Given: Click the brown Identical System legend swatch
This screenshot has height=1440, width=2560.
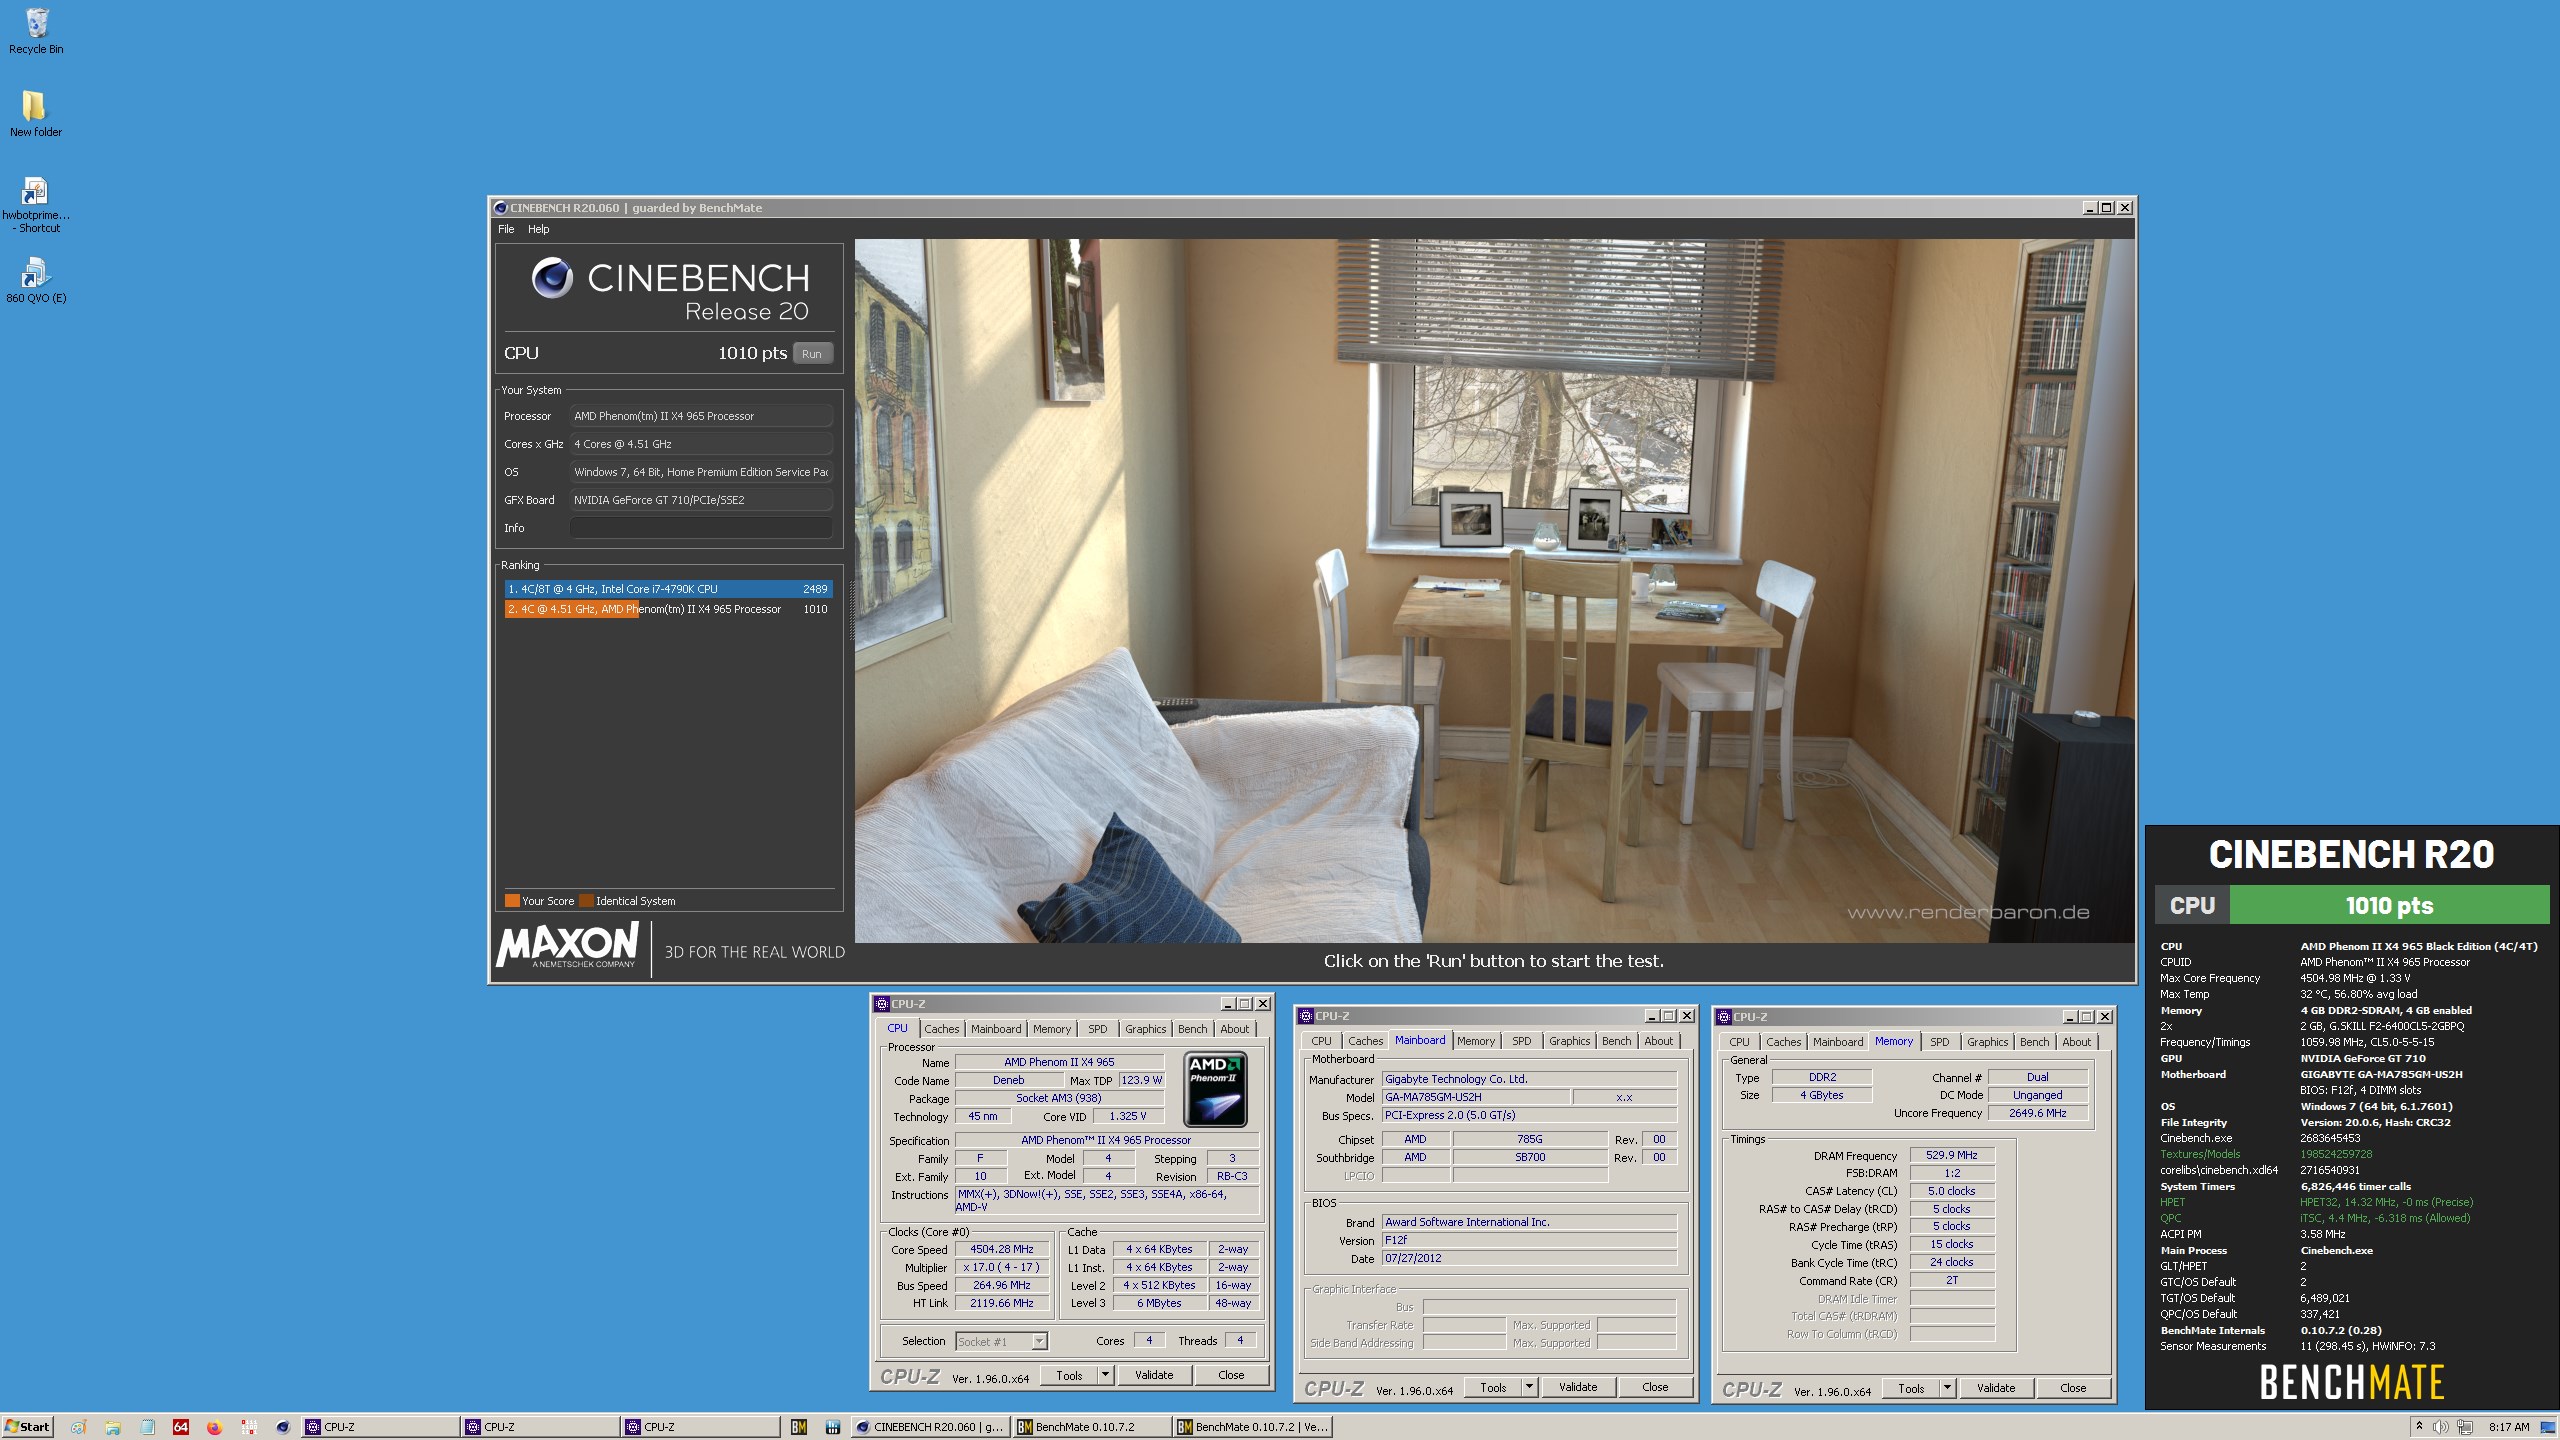Looking at the screenshot, I should 586,900.
